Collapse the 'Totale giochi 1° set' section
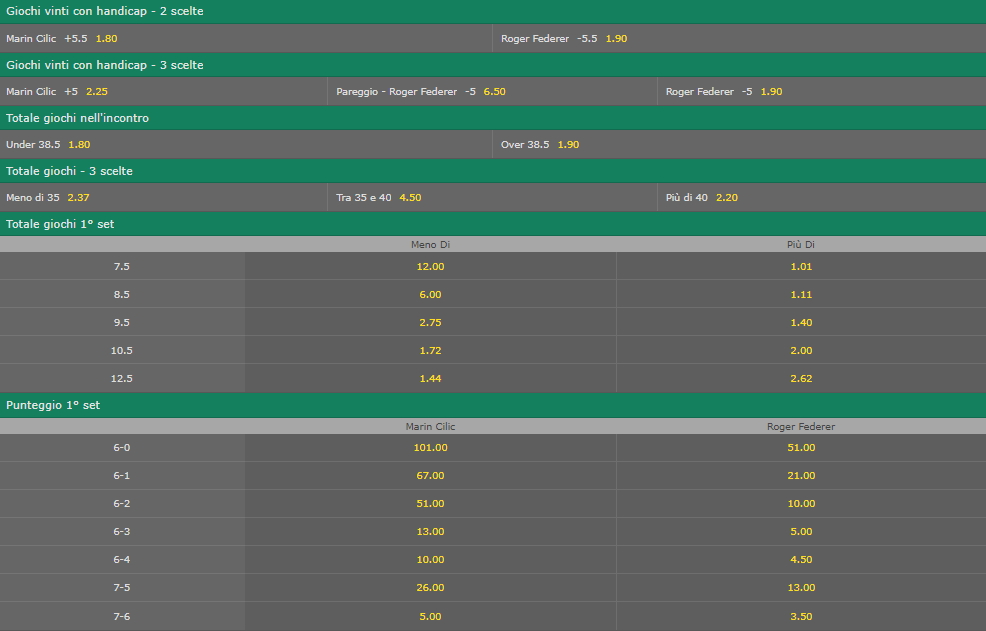The image size is (986, 631). tap(492, 224)
